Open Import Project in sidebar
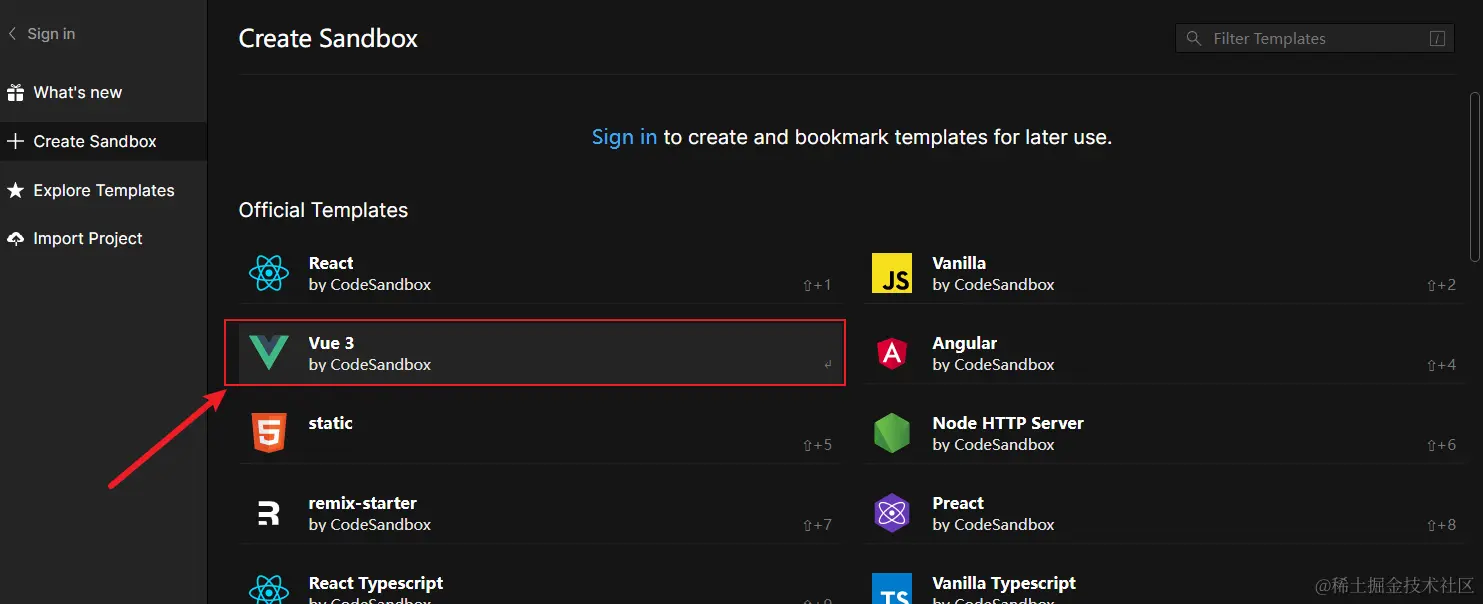This screenshot has width=1483, height=604. tap(103, 238)
